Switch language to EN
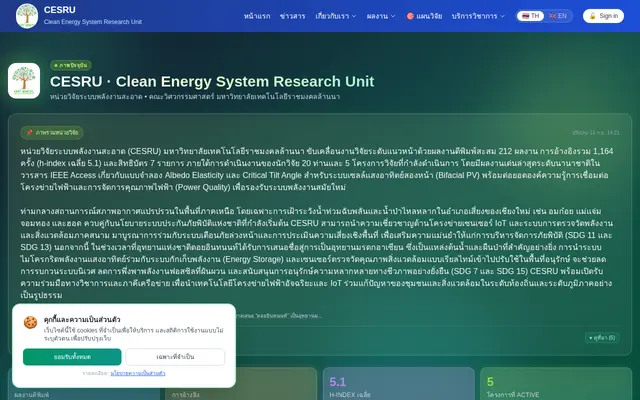This screenshot has height=400, width=640. (558, 16)
